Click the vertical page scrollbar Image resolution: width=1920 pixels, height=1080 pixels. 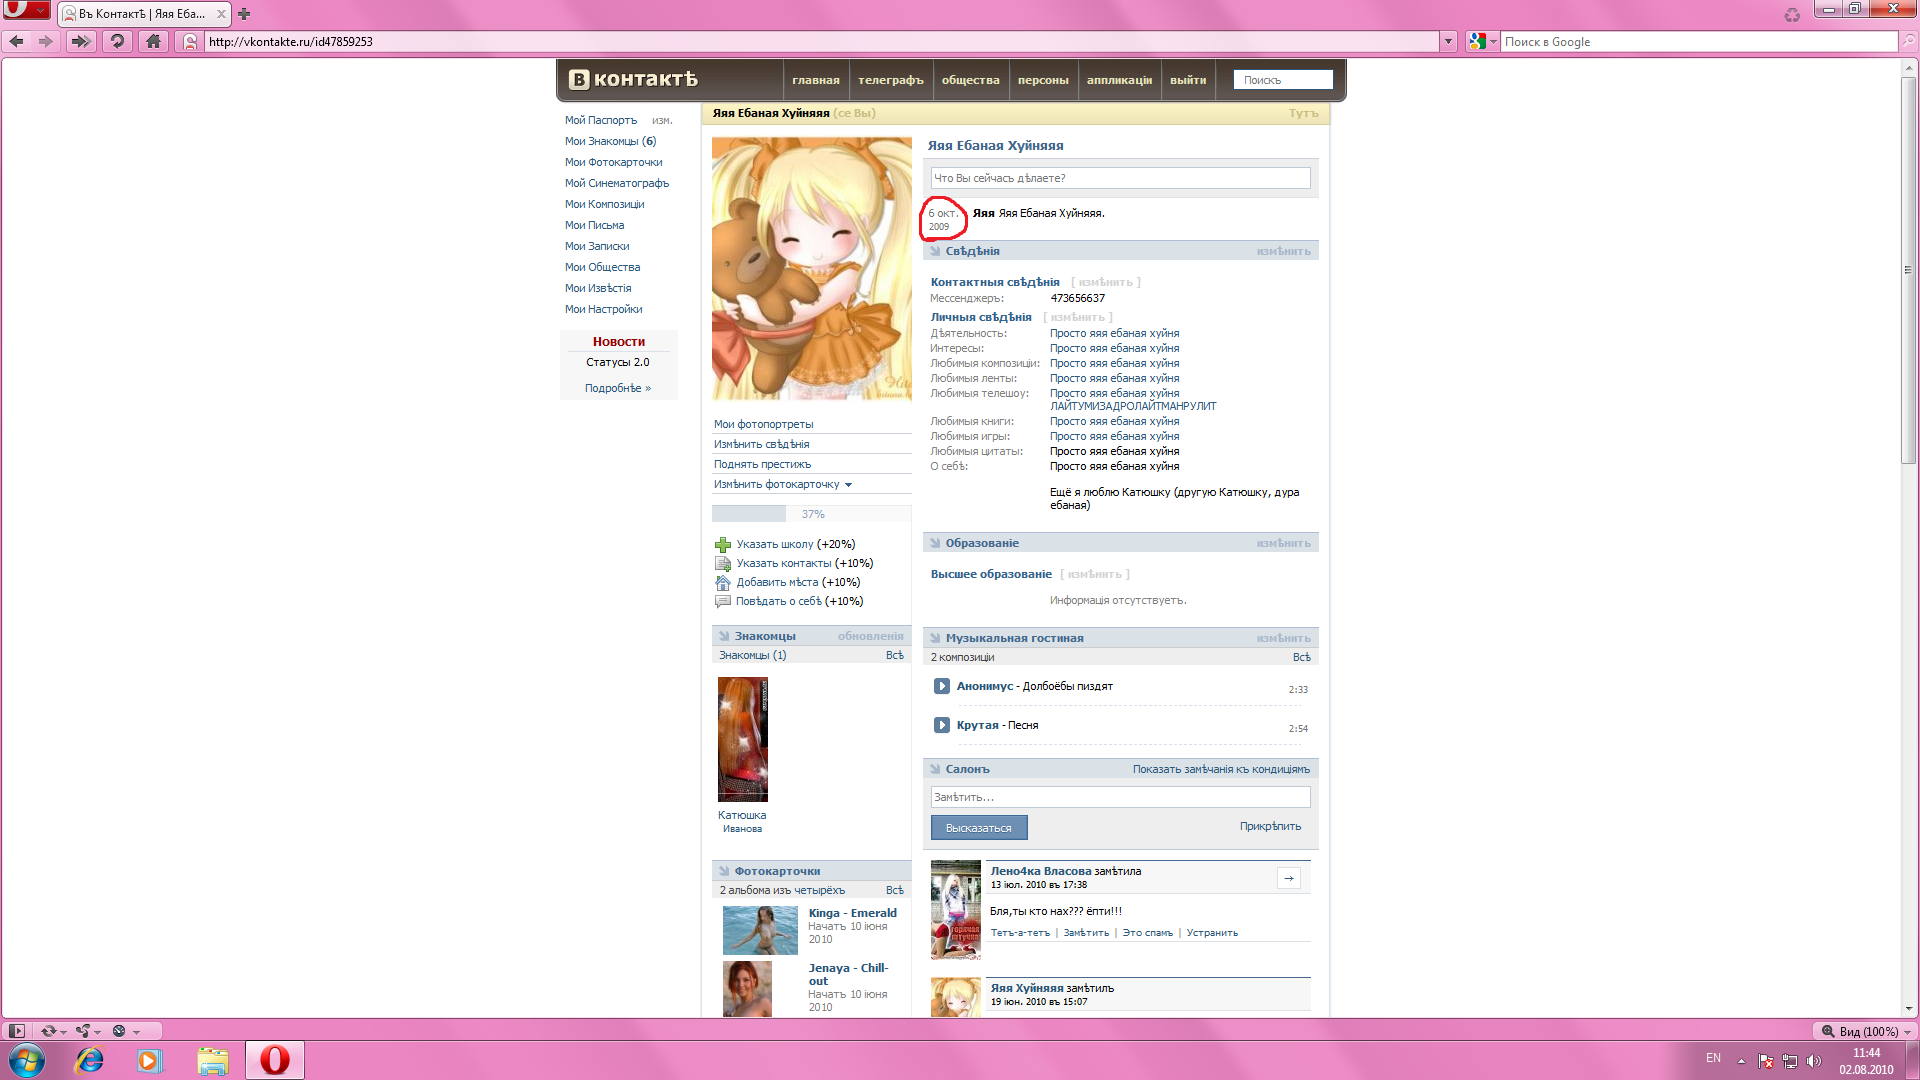coord(1908,270)
